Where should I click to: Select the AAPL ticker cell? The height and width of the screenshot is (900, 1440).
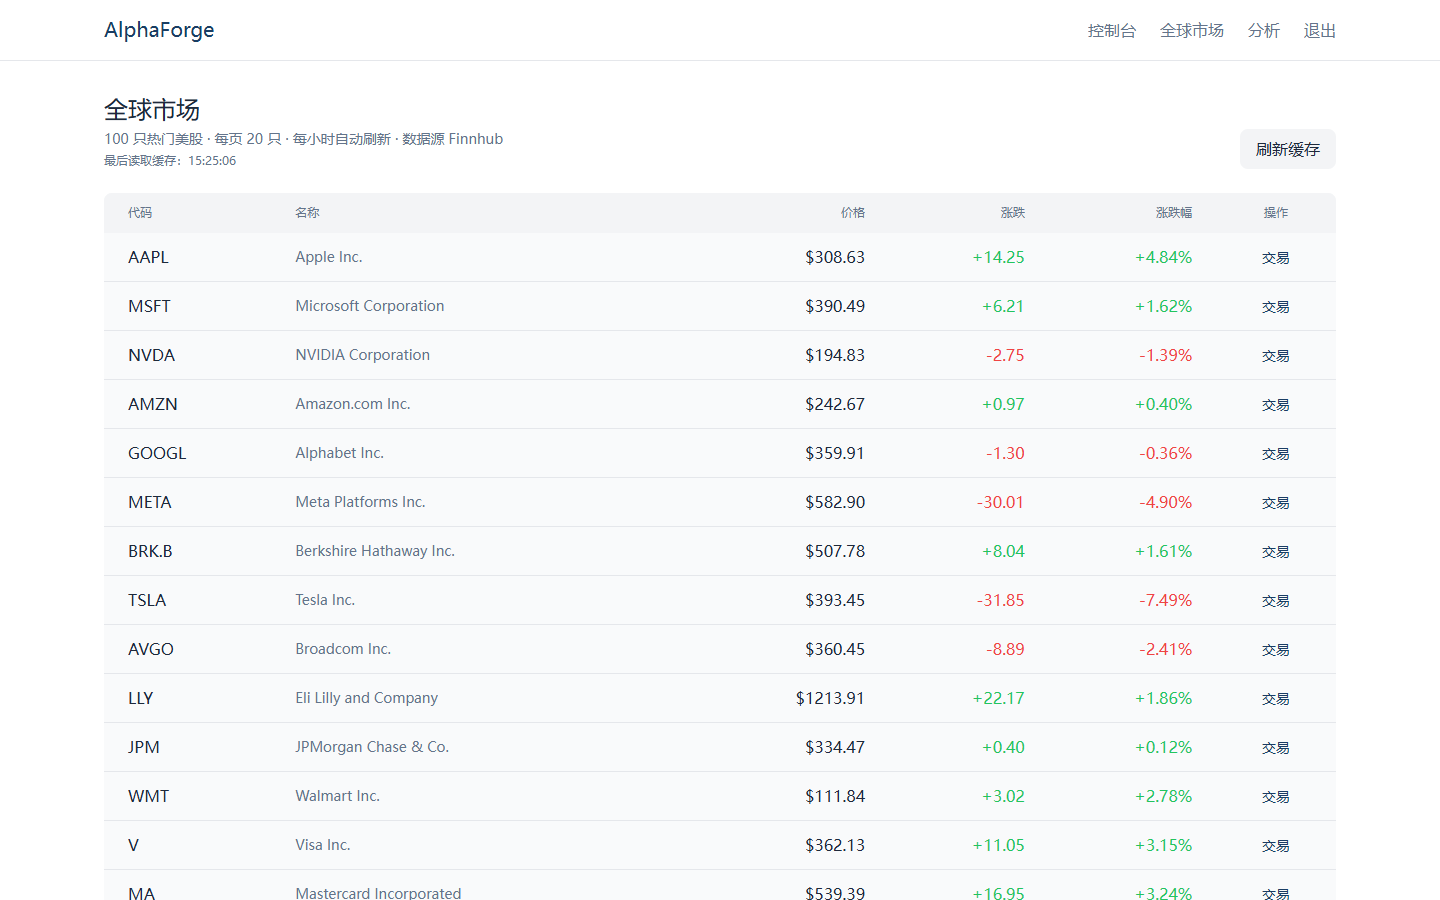coord(148,257)
